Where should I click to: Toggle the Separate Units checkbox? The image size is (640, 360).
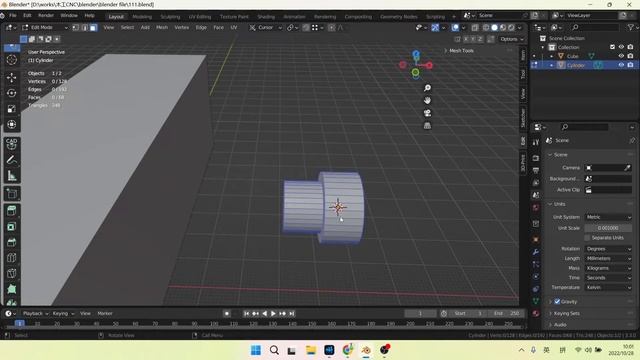(587, 238)
